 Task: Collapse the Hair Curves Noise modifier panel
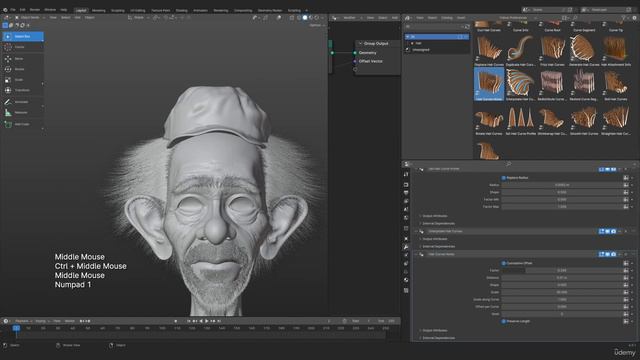pyautogui.click(x=417, y=254)
